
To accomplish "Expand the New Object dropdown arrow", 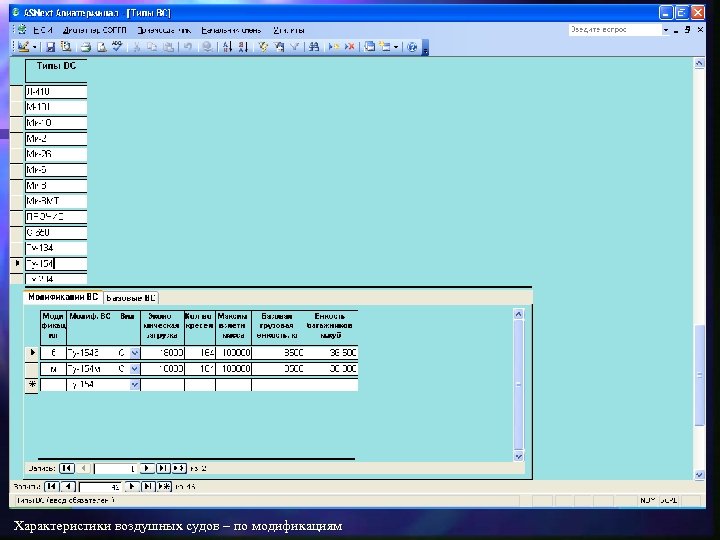I will click(396, 47).
